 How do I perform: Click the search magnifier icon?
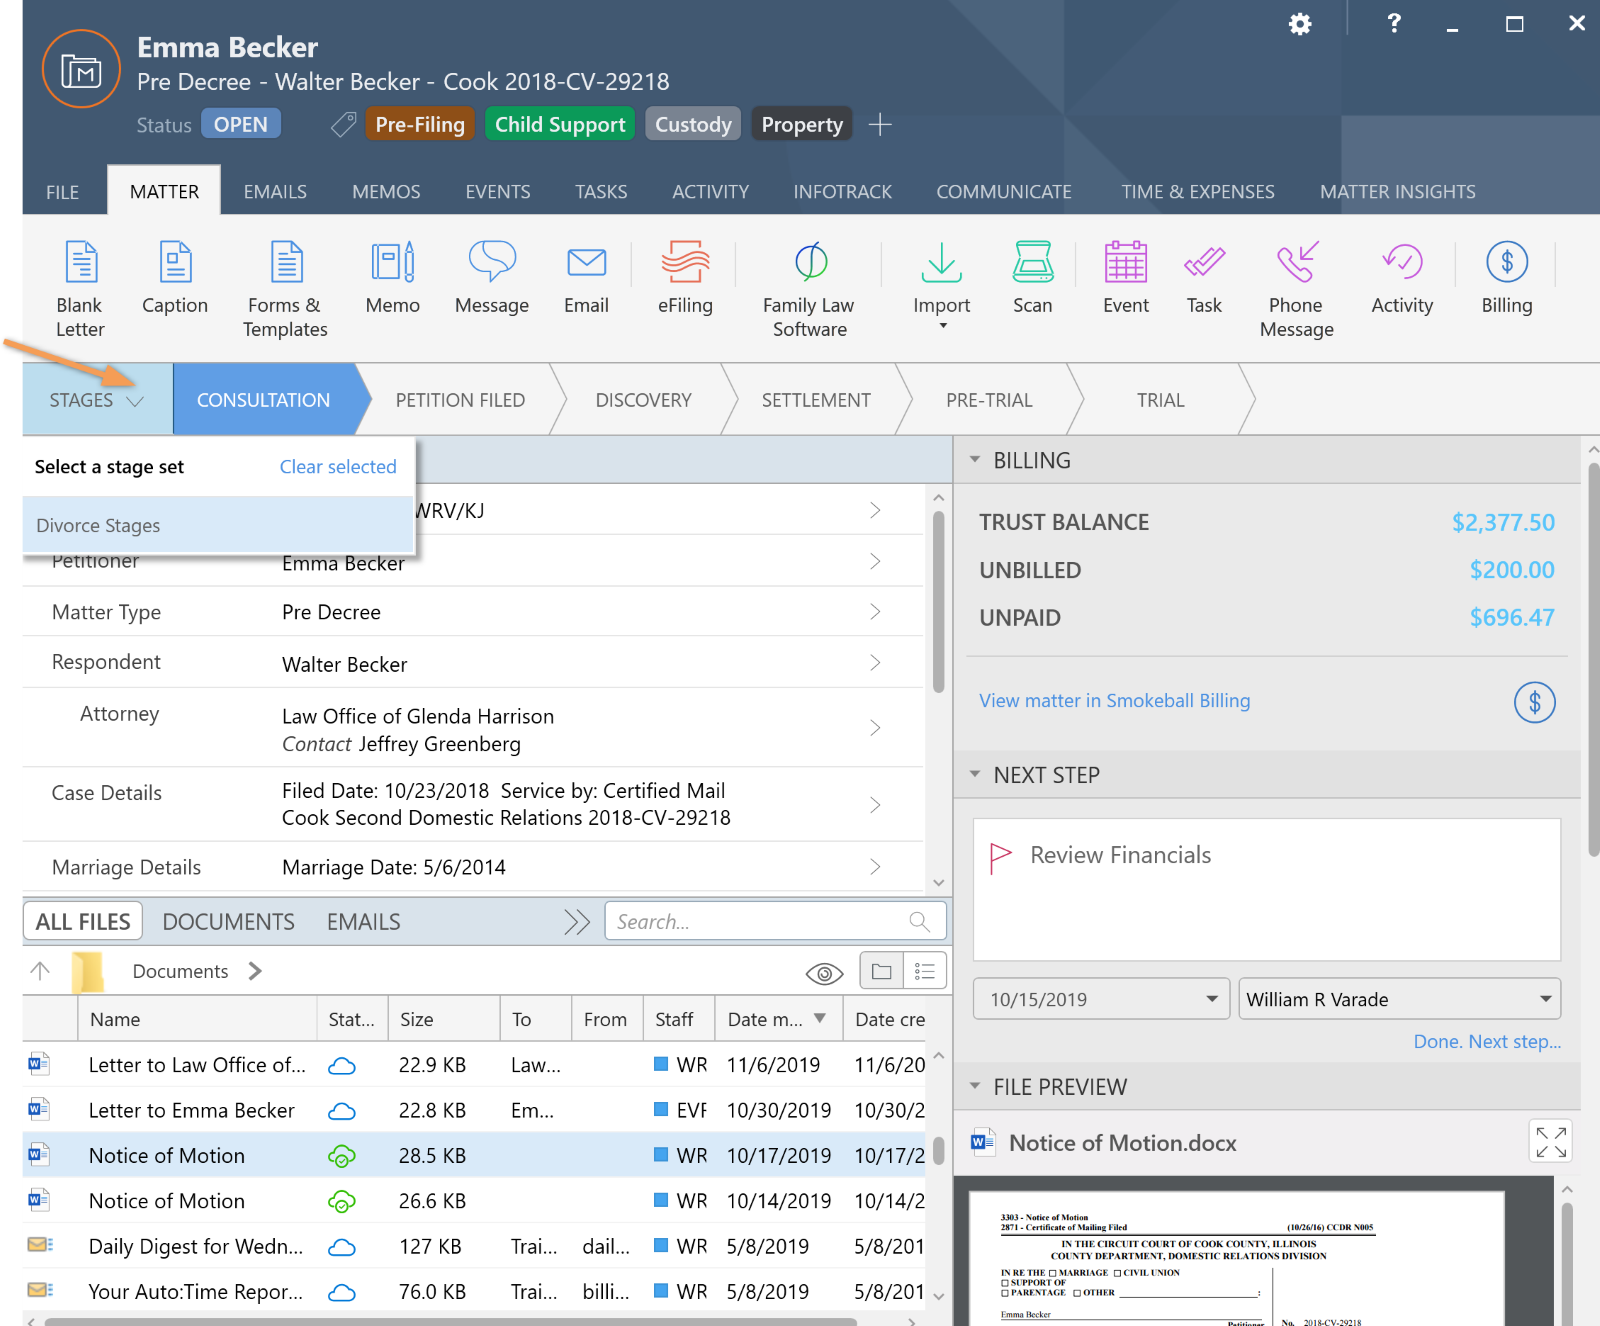tap(919, 921)
